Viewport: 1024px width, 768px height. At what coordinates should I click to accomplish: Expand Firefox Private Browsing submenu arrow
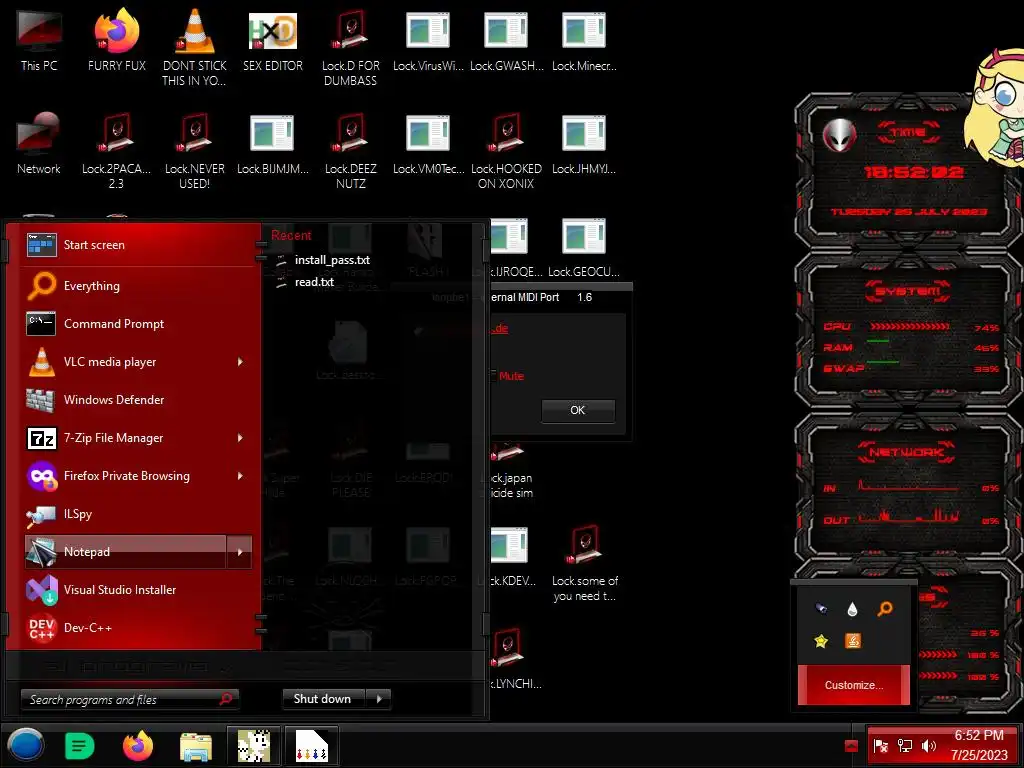pos(240,476)
